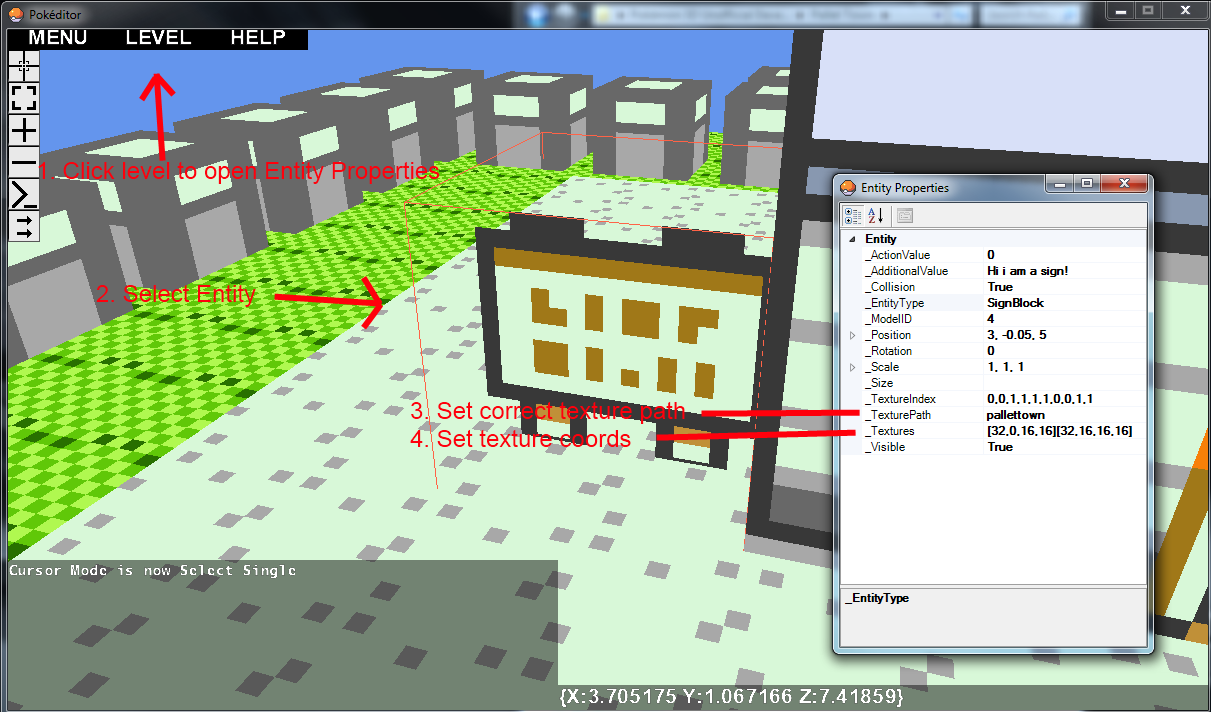Select the _Visible True value
The width and height of the screenshot is (1211, 712).
pos(1000,447)
